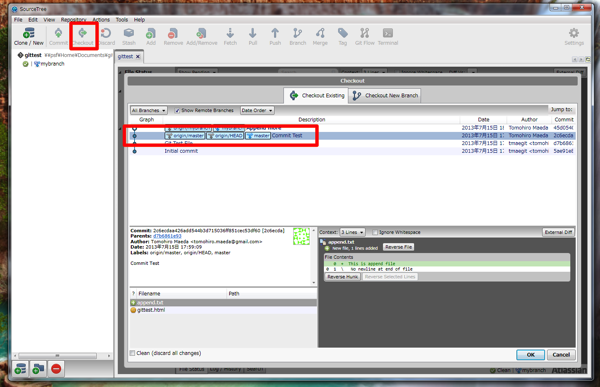Enable Ignore Whitespace checkbox in diff panel
Image resolution: width=600 pixels, height=387 pixels.
coord(375,232)
